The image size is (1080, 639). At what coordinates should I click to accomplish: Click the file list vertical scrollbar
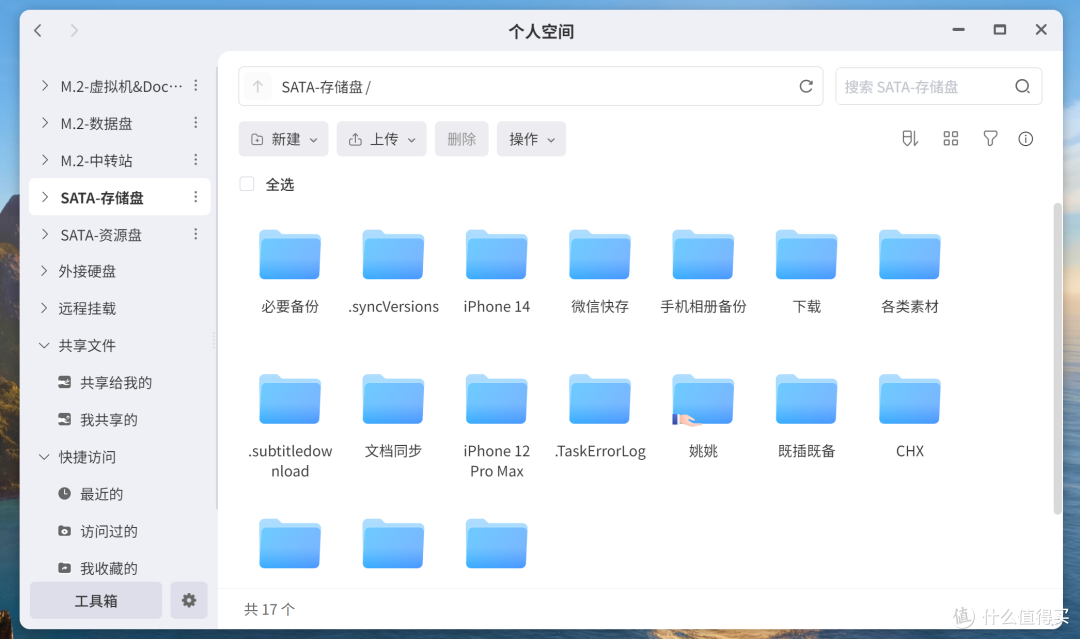[1057, 358]
